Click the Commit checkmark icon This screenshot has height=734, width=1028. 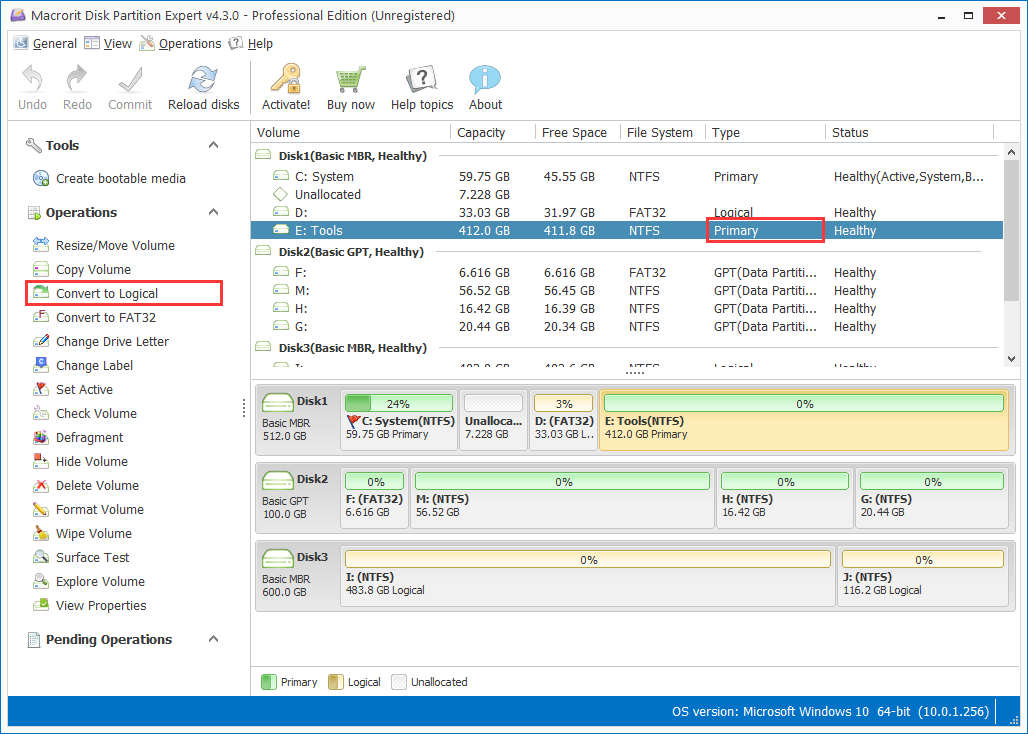(130, 80)
